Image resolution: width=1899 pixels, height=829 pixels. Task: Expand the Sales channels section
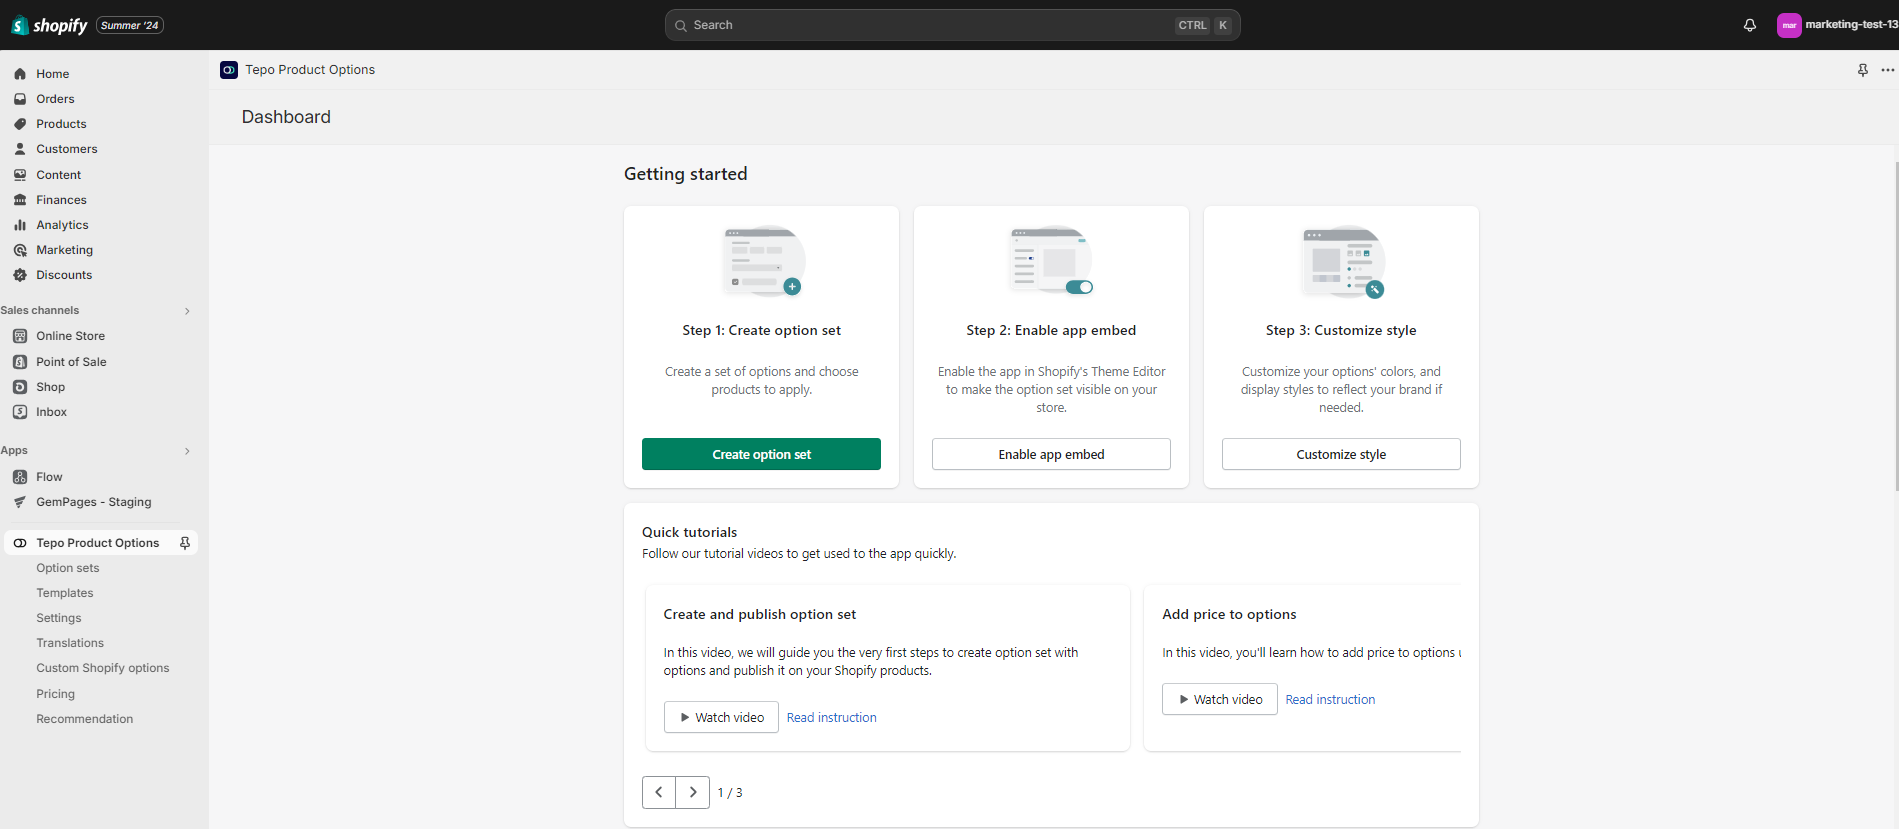coord(187,311)
